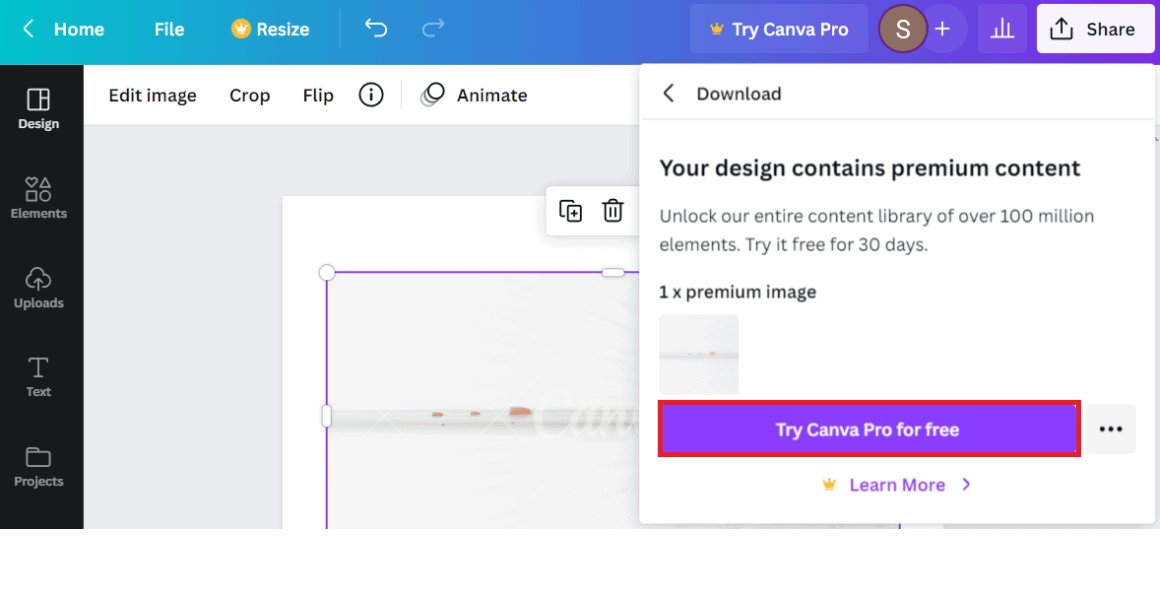View image info with the info icon
Screen dimensions: 1160x595
pos(371,95)
